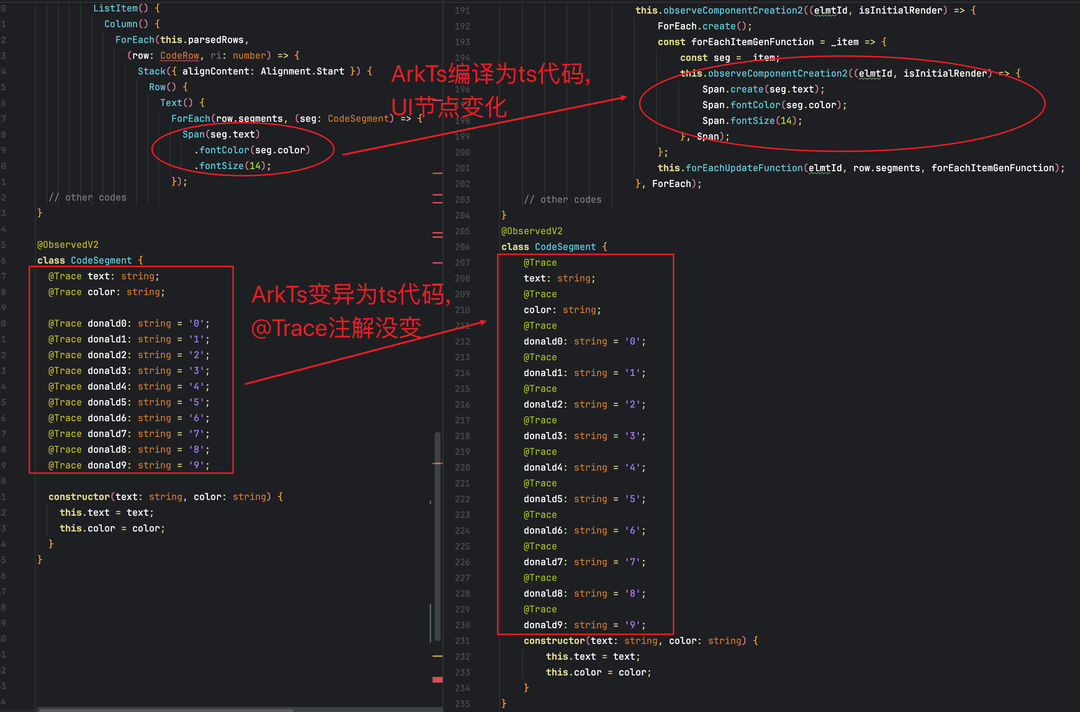Click line number 205 in right pane gutter

462,231
